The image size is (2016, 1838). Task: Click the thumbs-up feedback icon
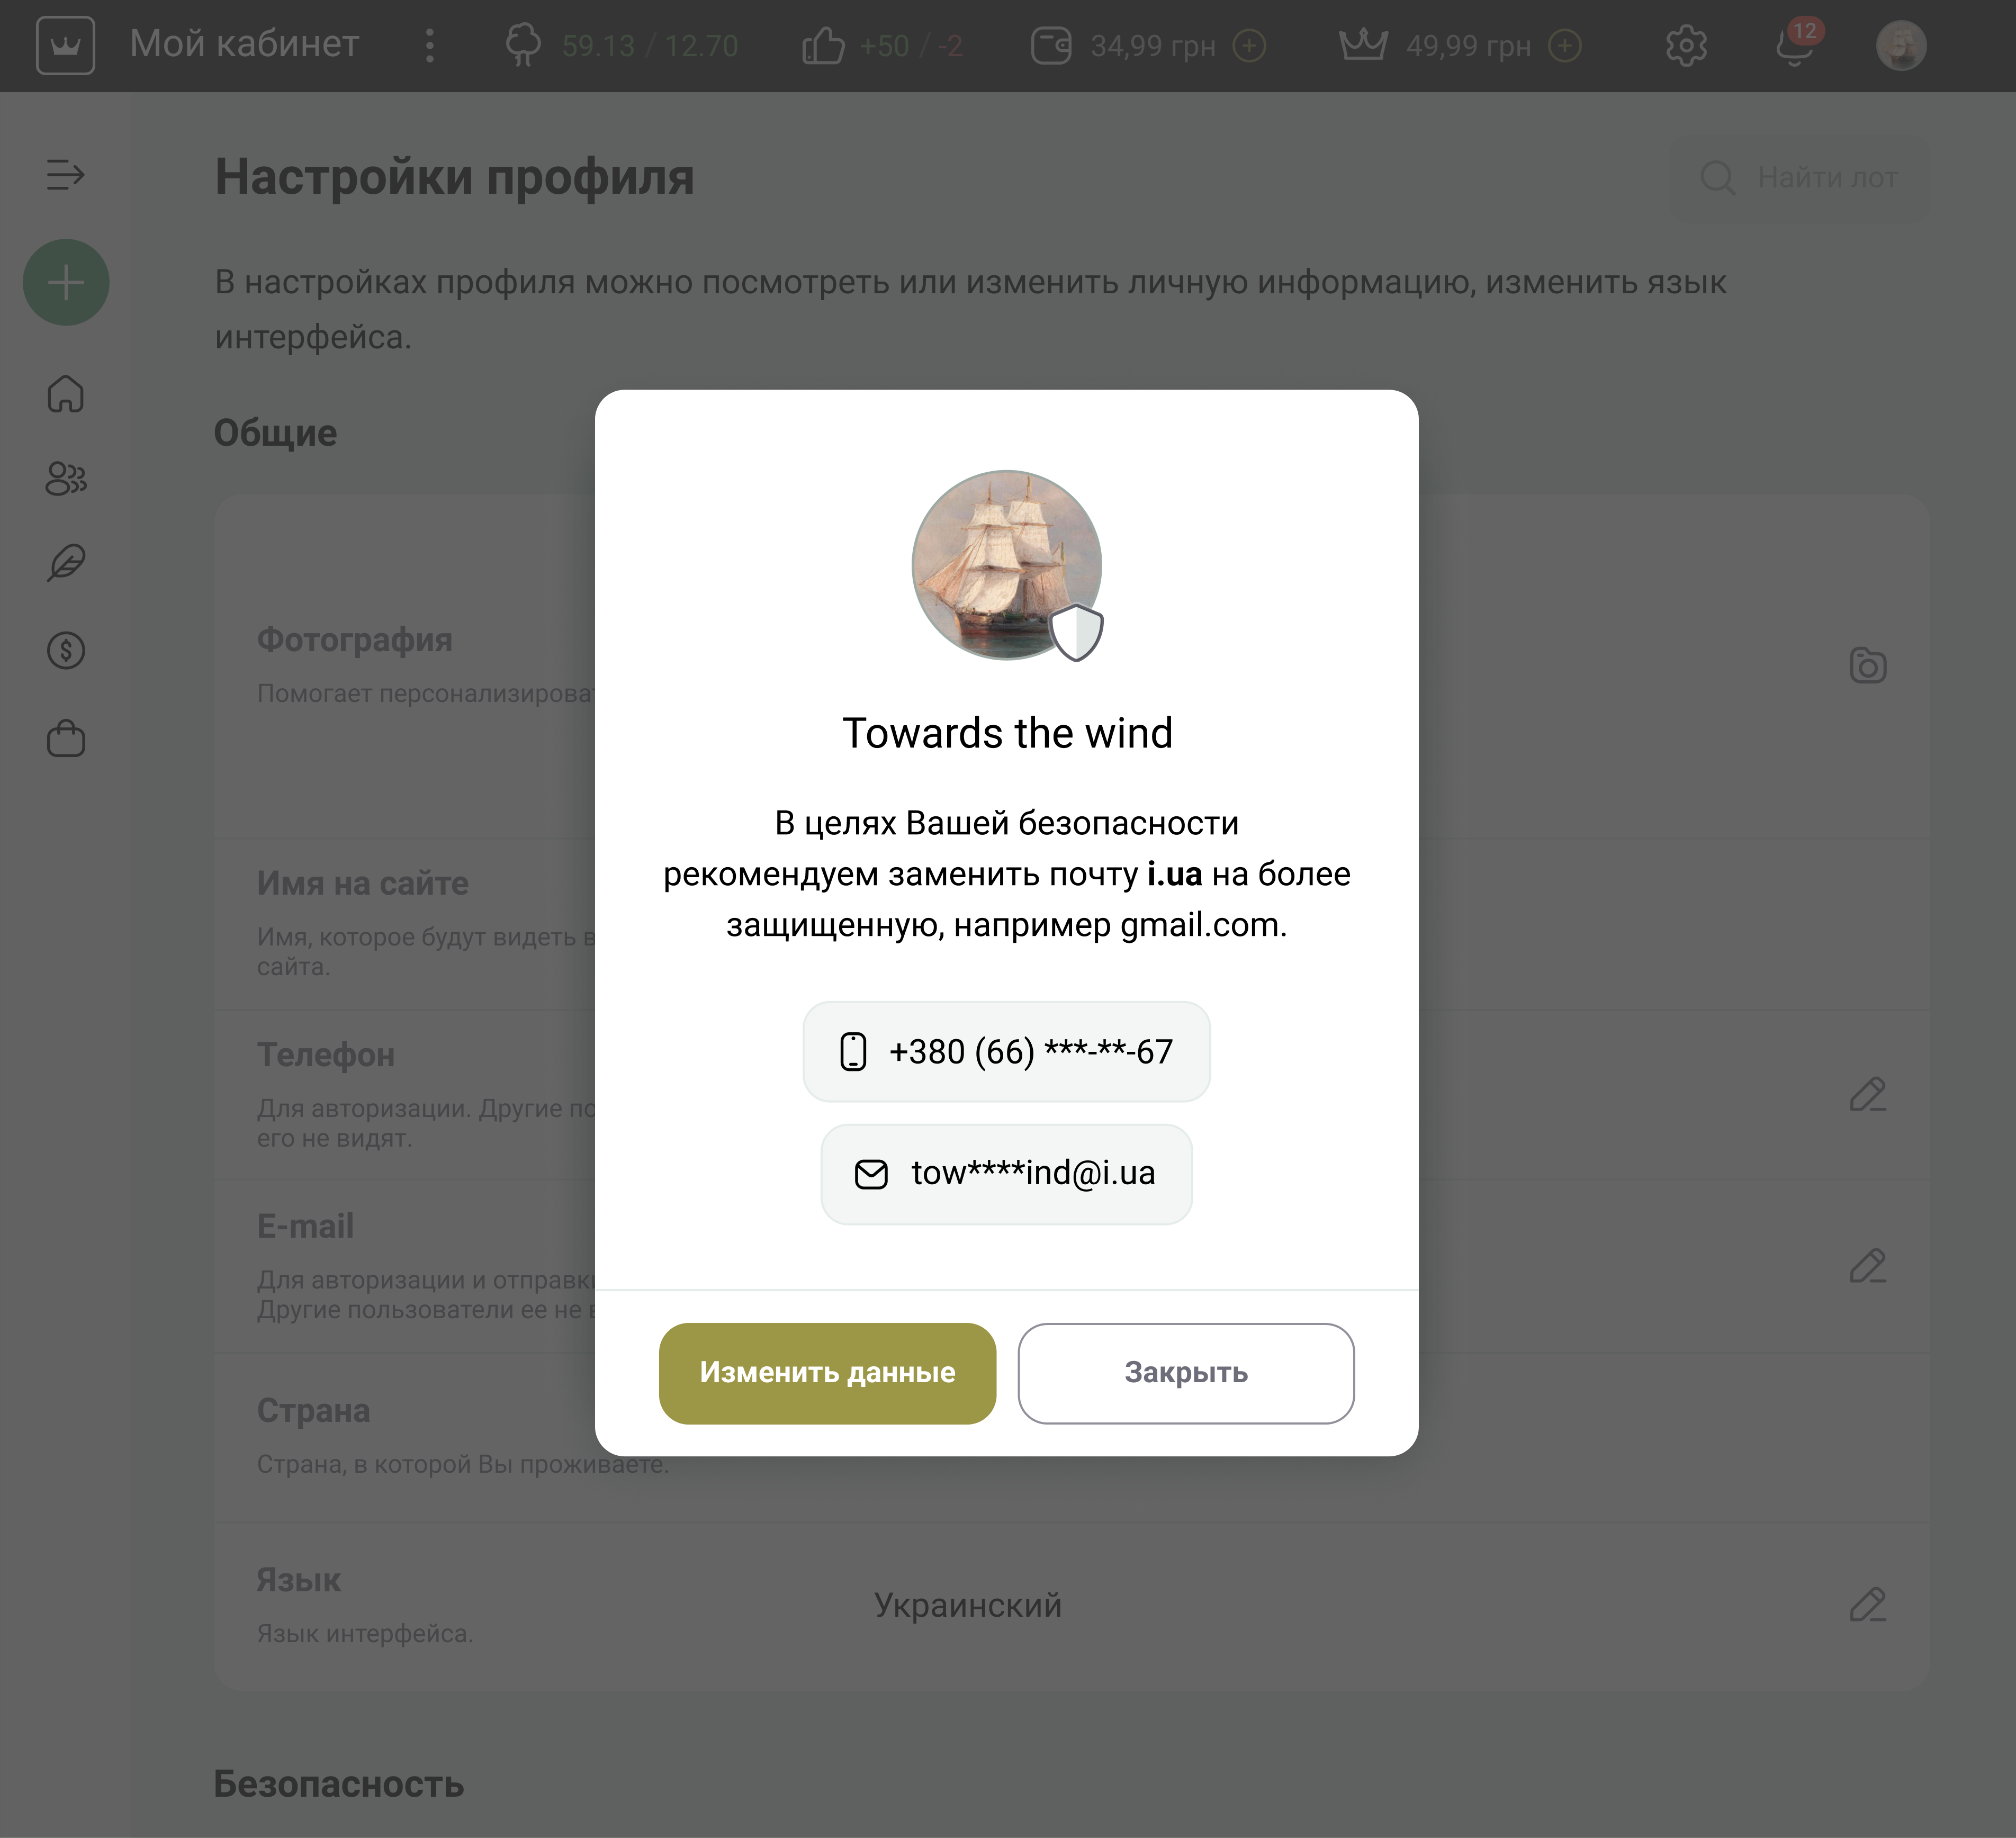pyautogui.click(x=823, y=45)
